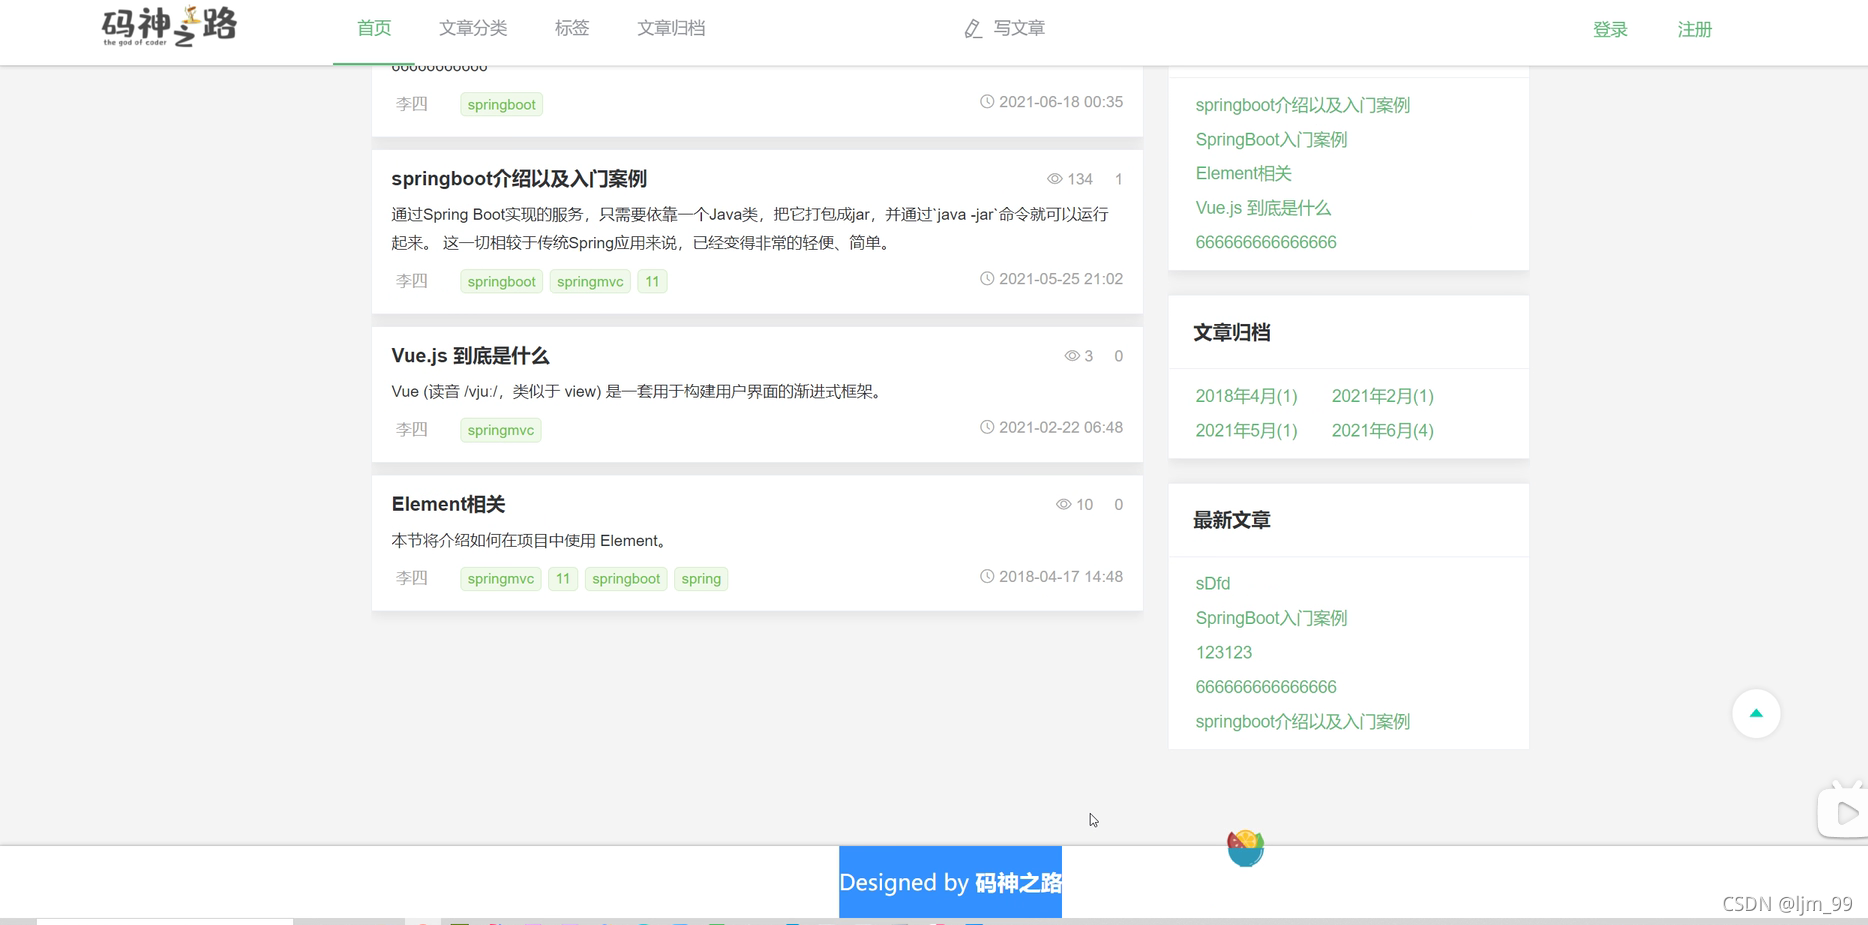Click the clock icon beside 2021-02-22 06:48

(x=987, y=427)
